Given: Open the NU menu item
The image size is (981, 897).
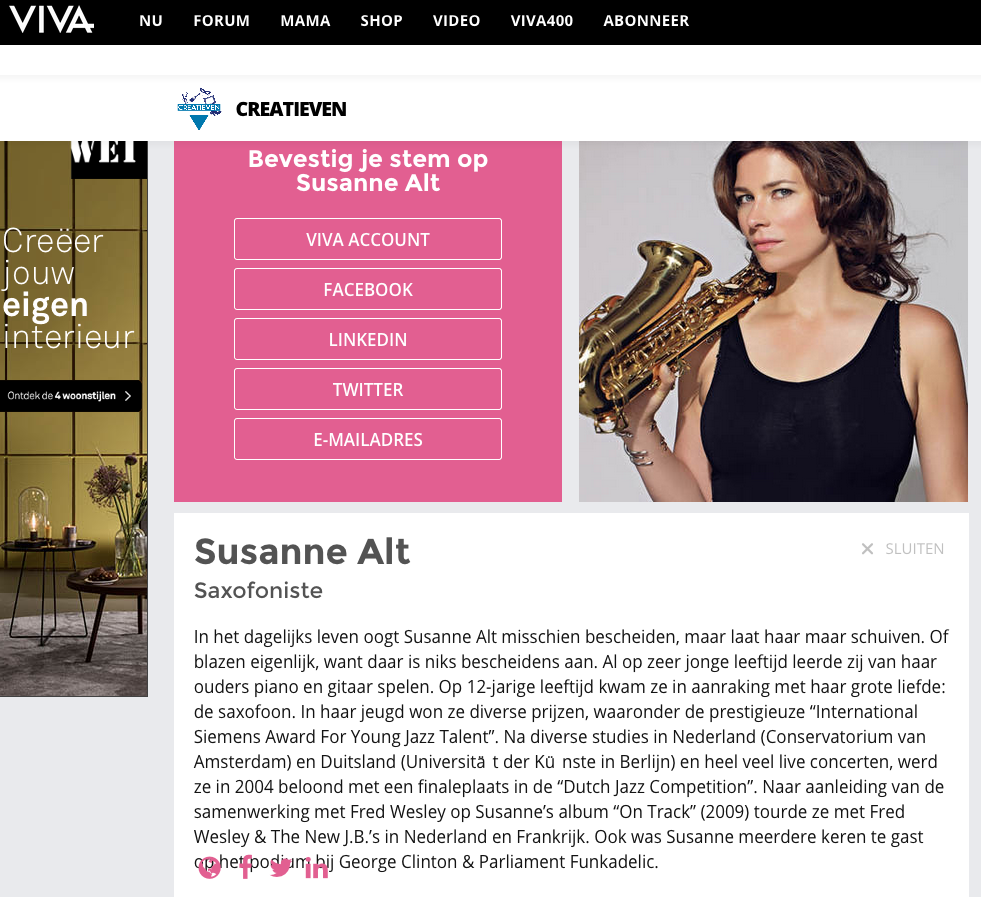Looking at the screenshot, I should [151, 21].
